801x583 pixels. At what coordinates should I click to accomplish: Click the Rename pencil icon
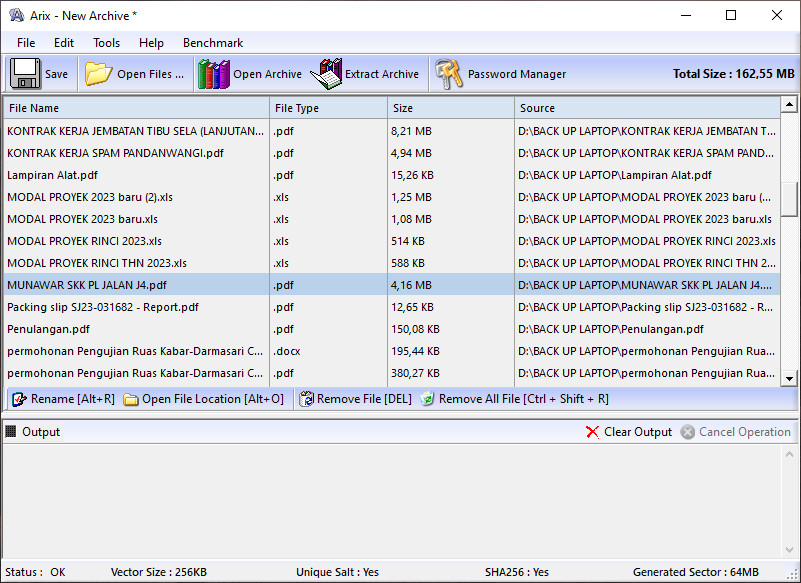point(19,399)
